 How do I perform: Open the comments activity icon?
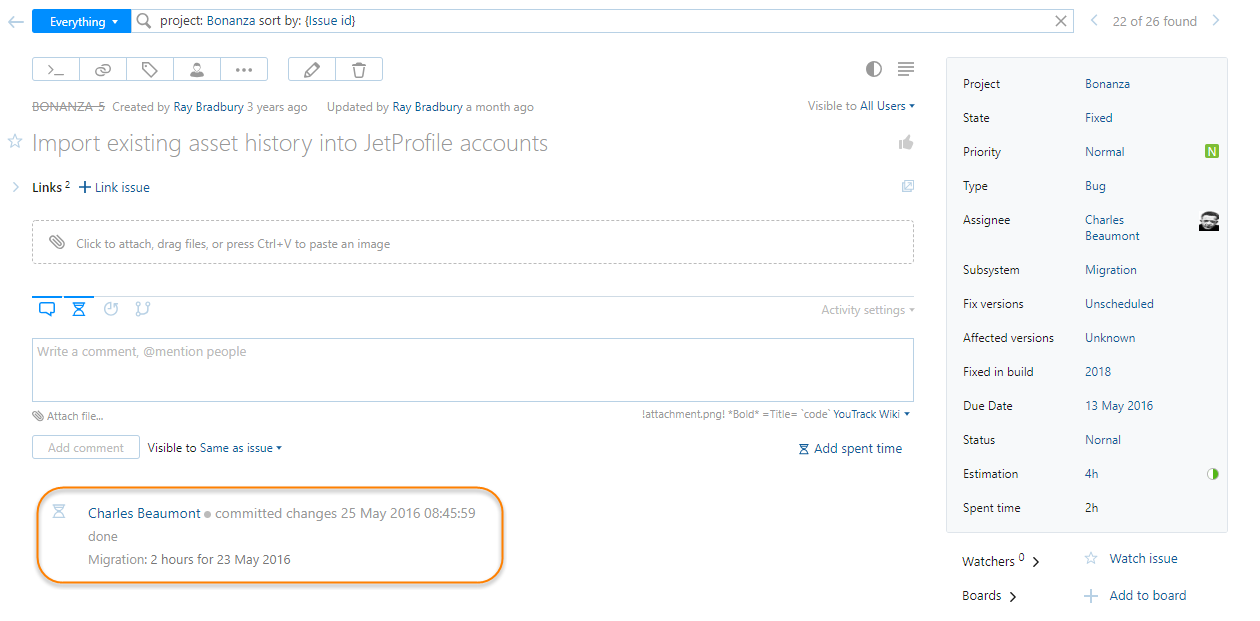click(46, 309)
